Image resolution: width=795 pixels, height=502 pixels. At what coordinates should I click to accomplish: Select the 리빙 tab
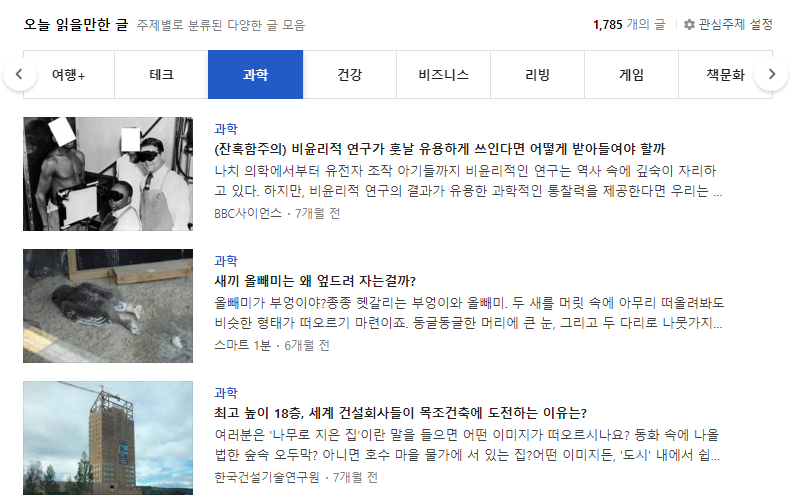[537, 75]
